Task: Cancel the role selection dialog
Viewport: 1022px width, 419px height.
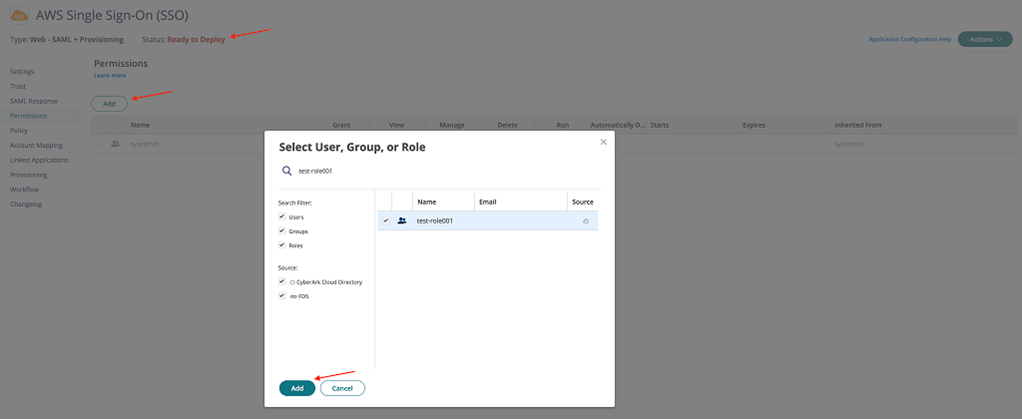Action: (343, 388)
